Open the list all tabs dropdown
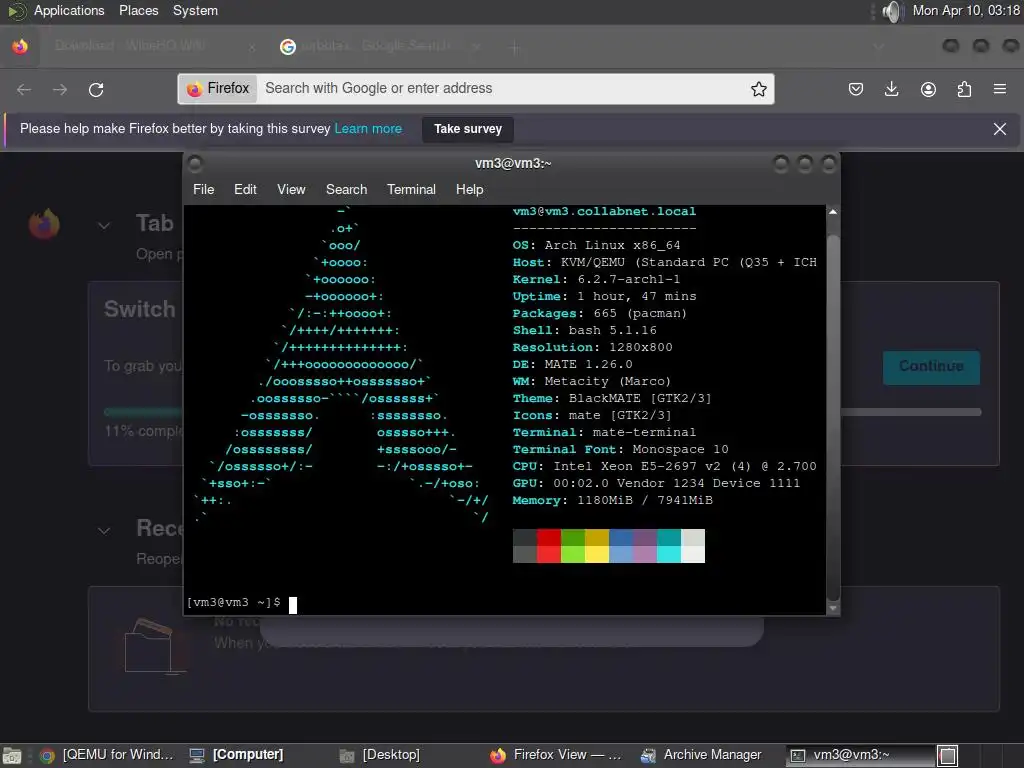Image resolution: width=1024 pixels, height=768 pixels. click(879, 46)
